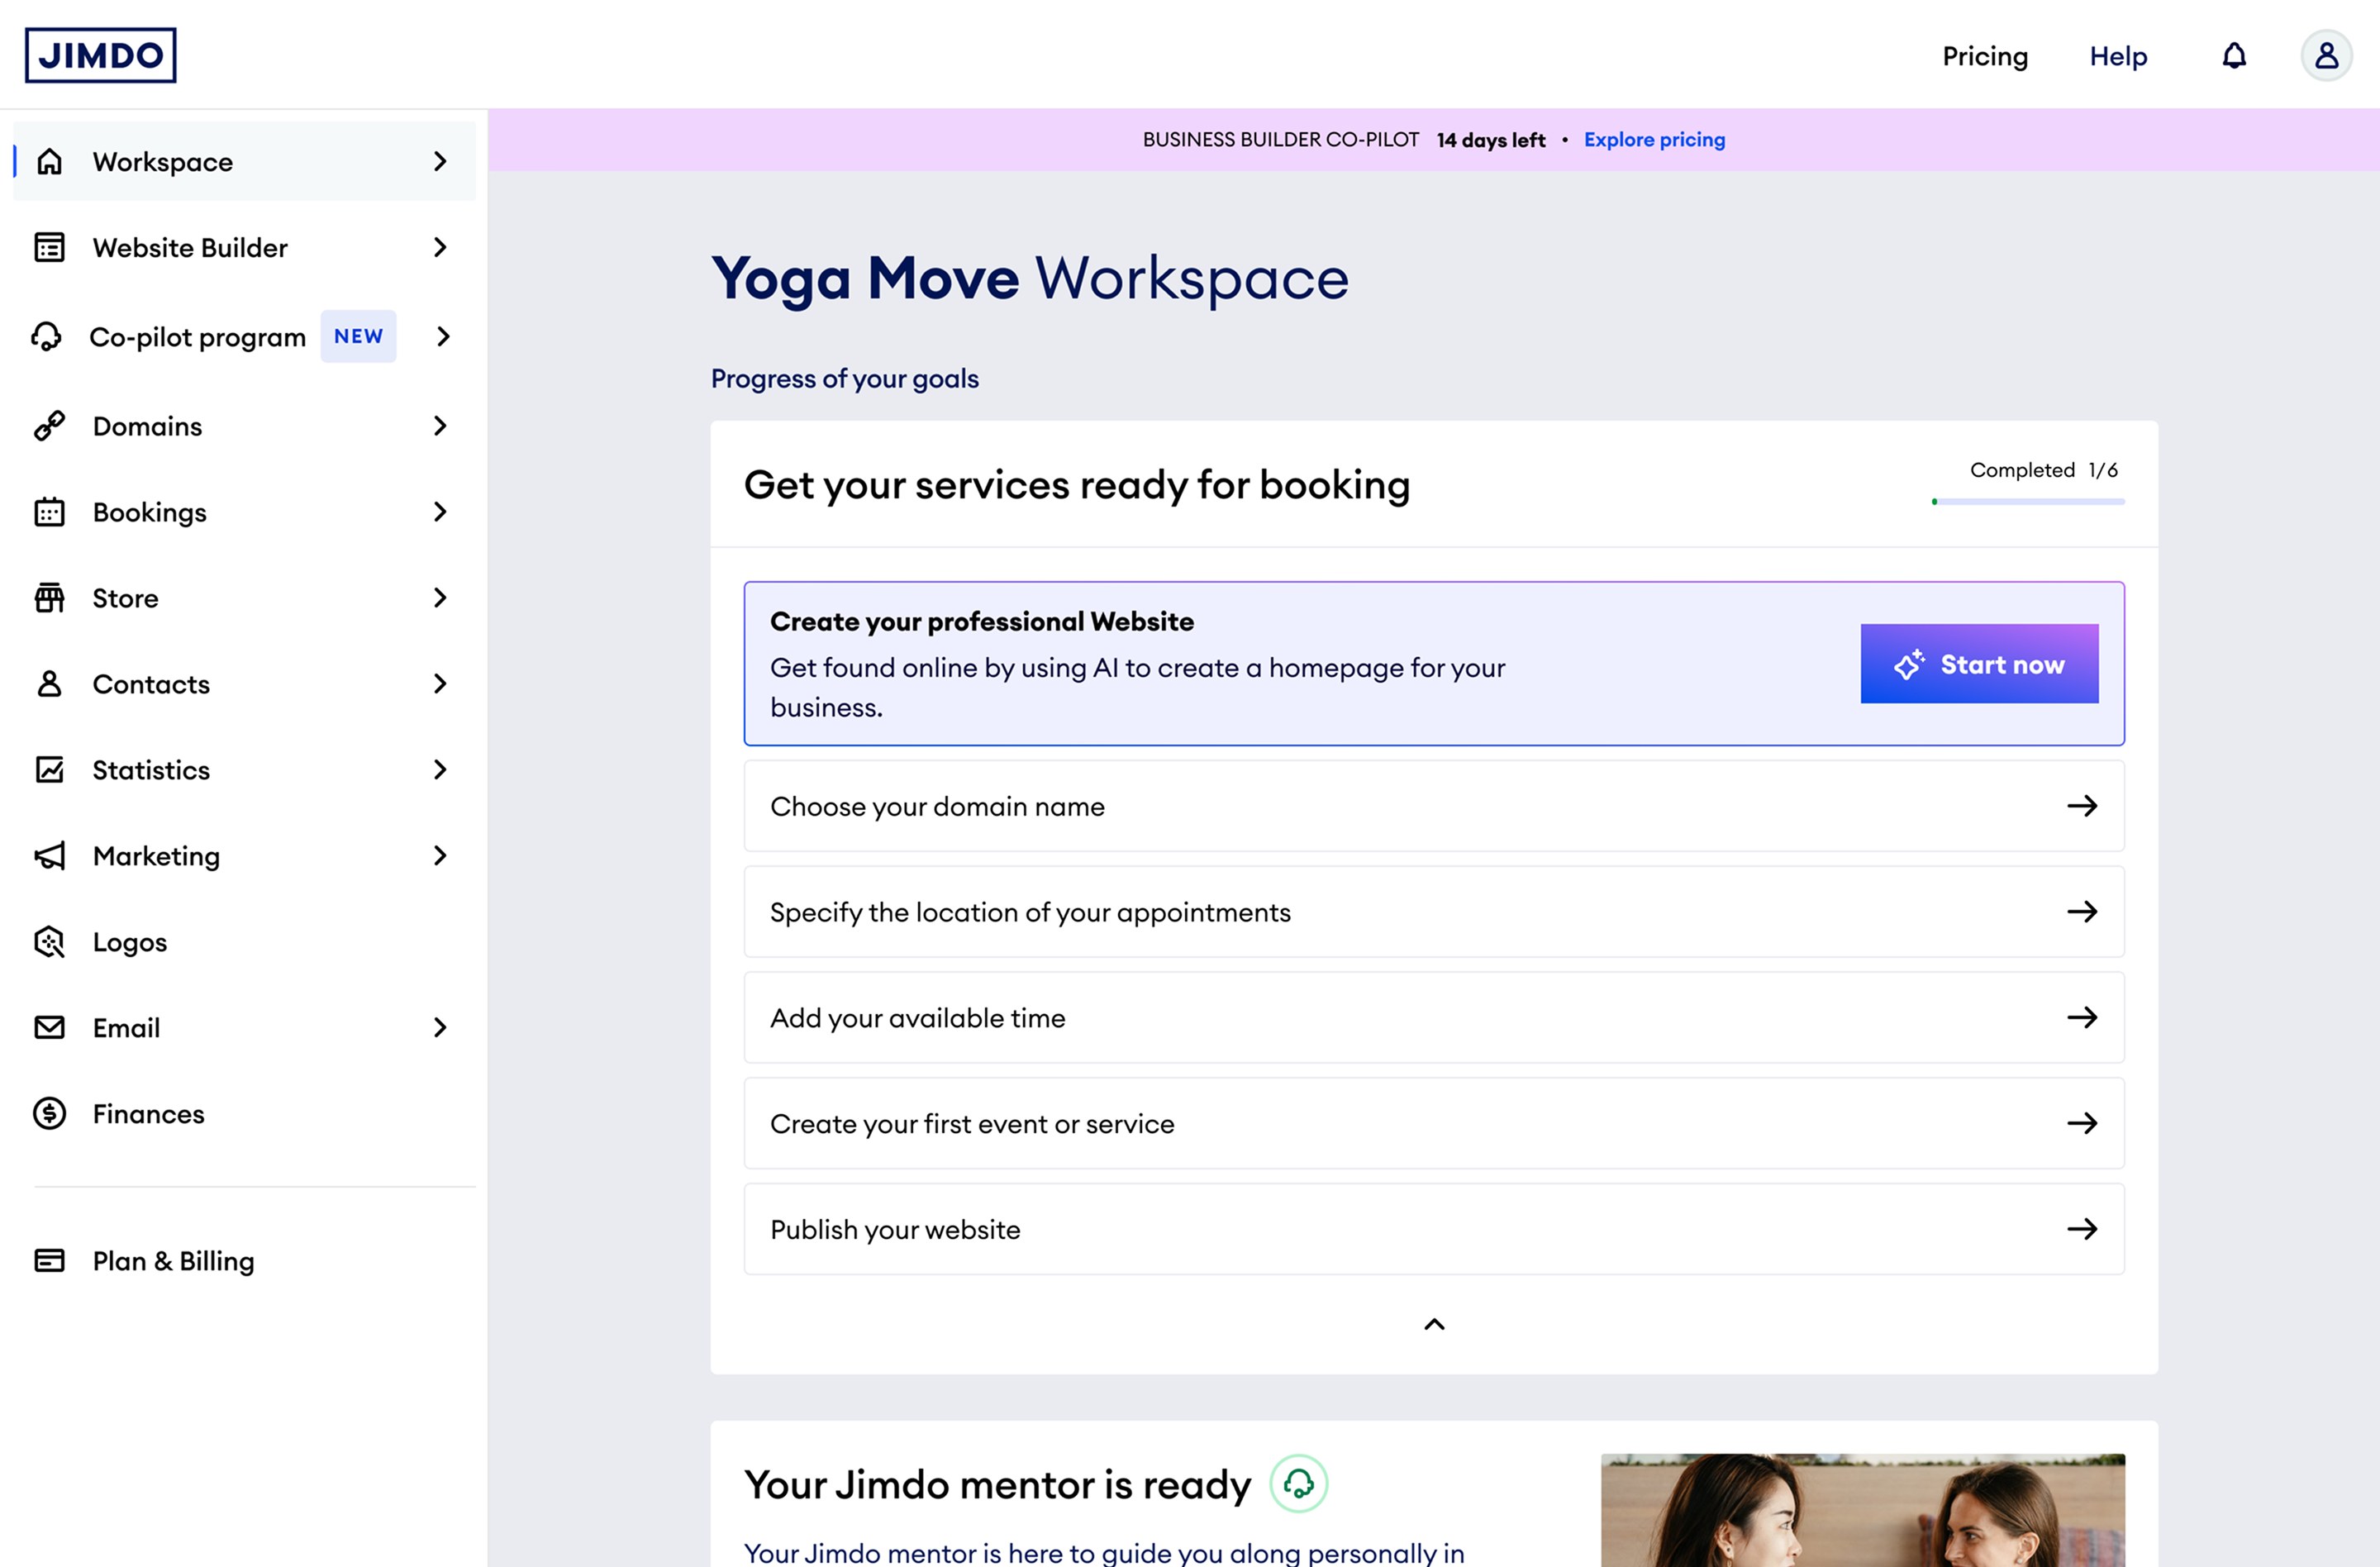Expand the Store chevron
Viewport: 2380px width, 1567px height.
click(440, 597)
